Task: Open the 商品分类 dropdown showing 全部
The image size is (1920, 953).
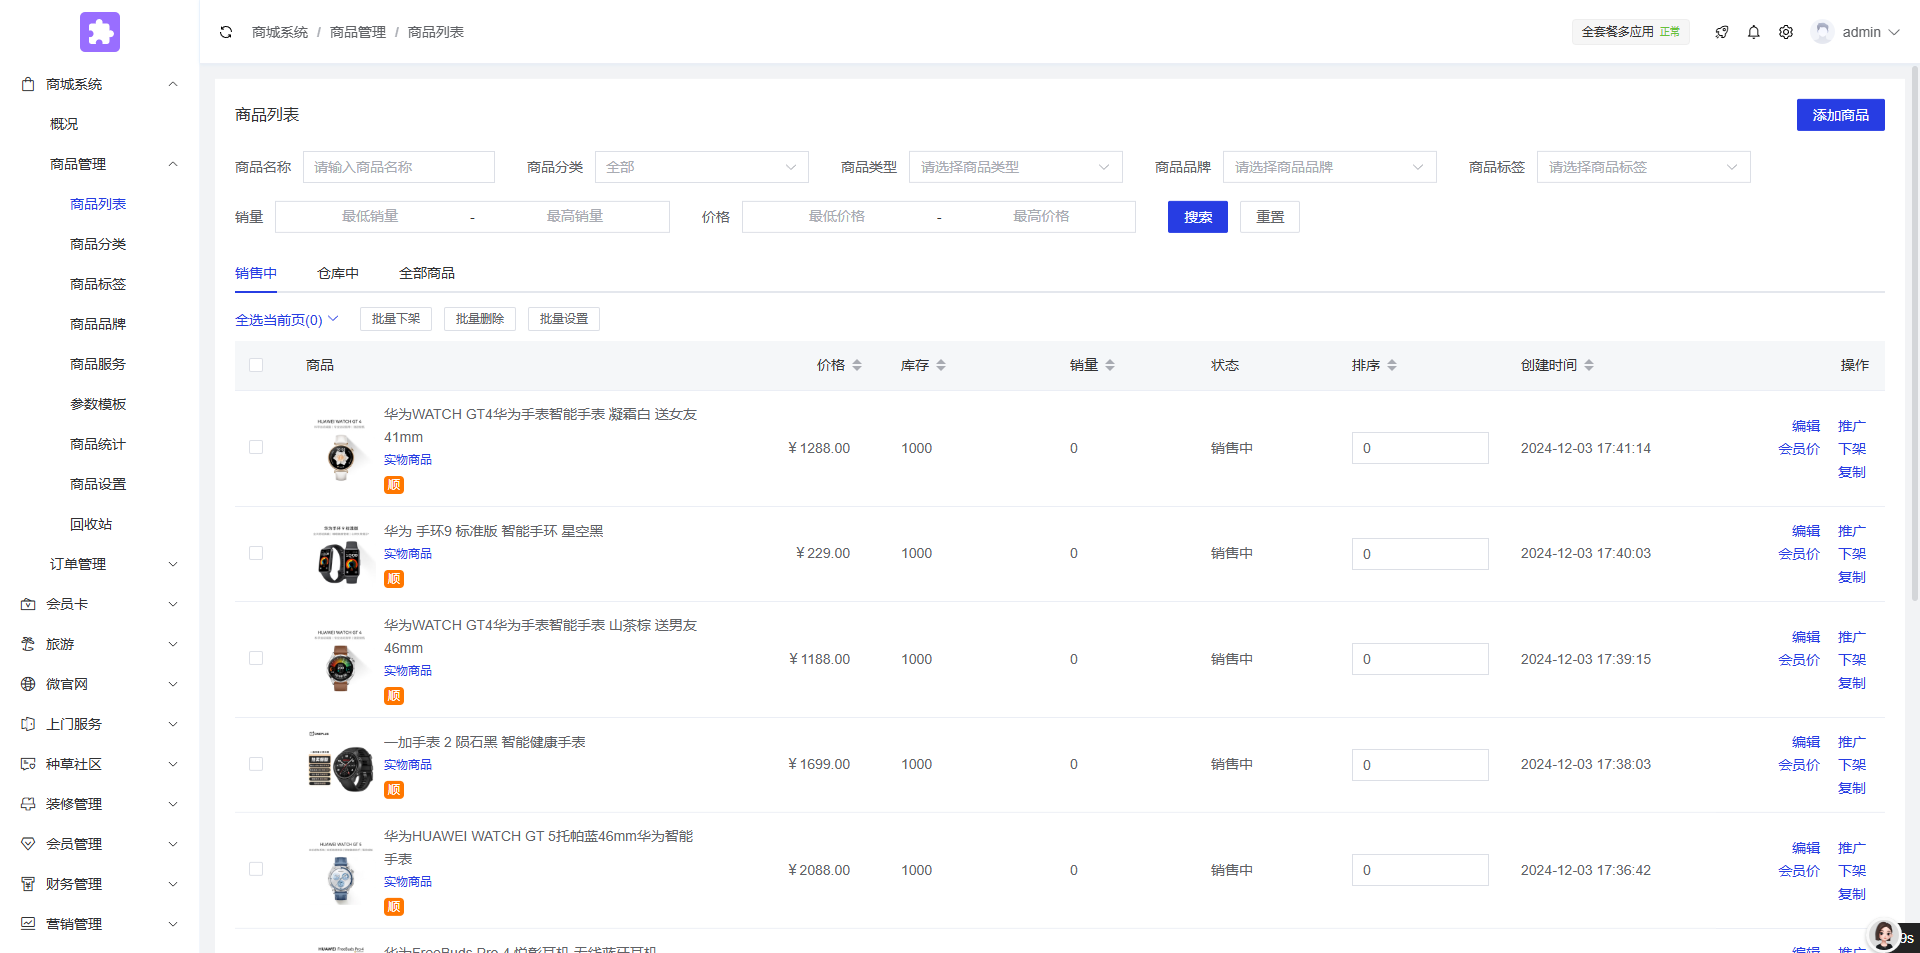Action: tap(701, 167)
